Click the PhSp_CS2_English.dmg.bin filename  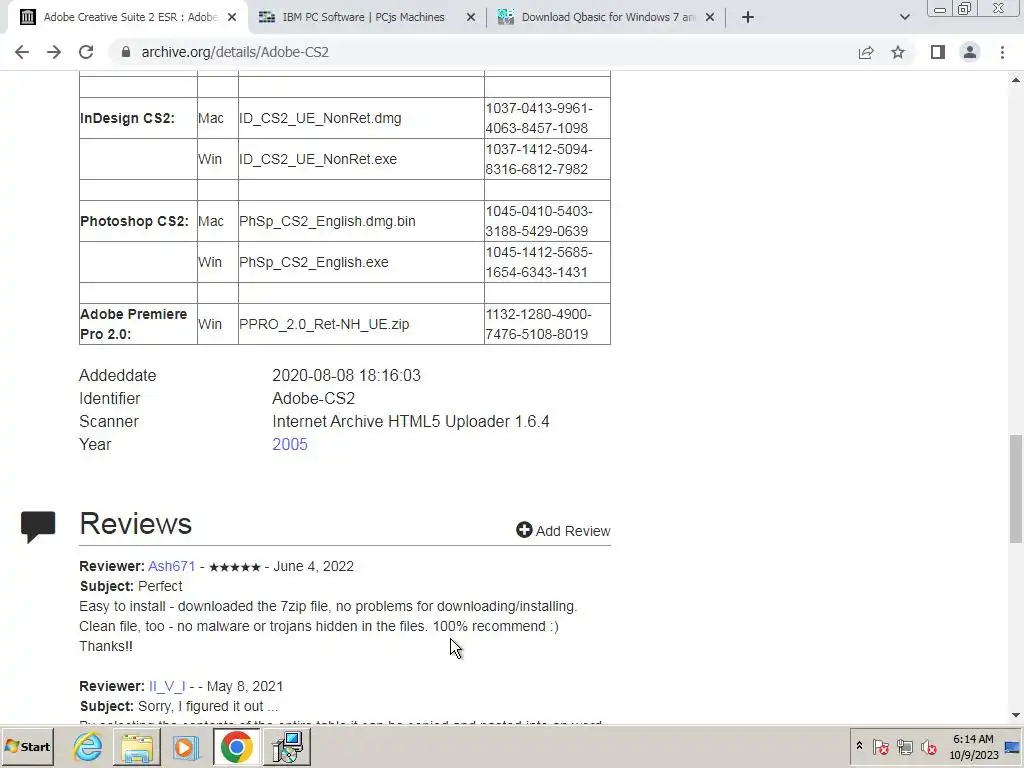point(327,221)
